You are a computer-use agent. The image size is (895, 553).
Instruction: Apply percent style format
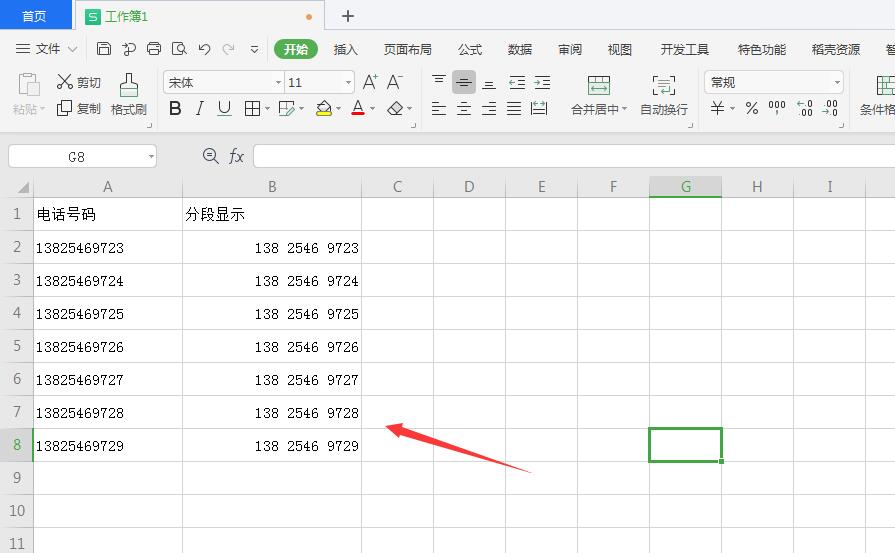pyautogui.click(x=752, y=108)
